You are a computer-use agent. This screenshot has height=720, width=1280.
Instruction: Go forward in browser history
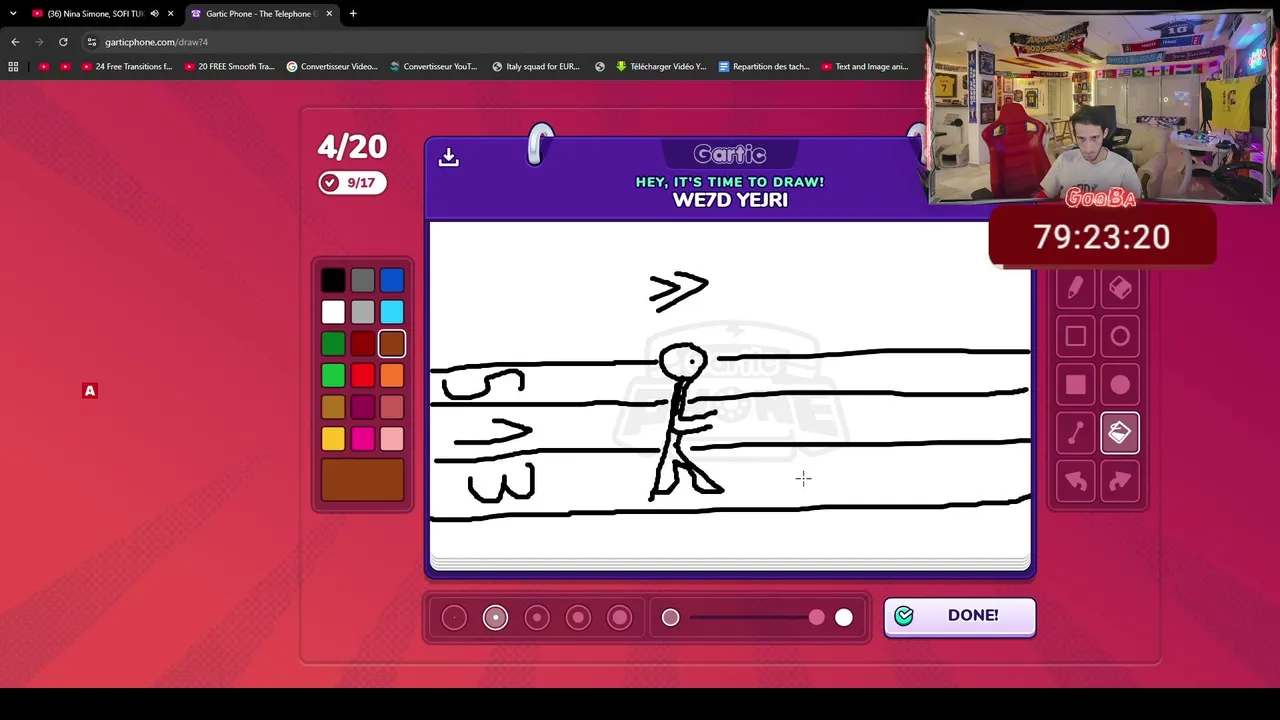click(39, 42)
